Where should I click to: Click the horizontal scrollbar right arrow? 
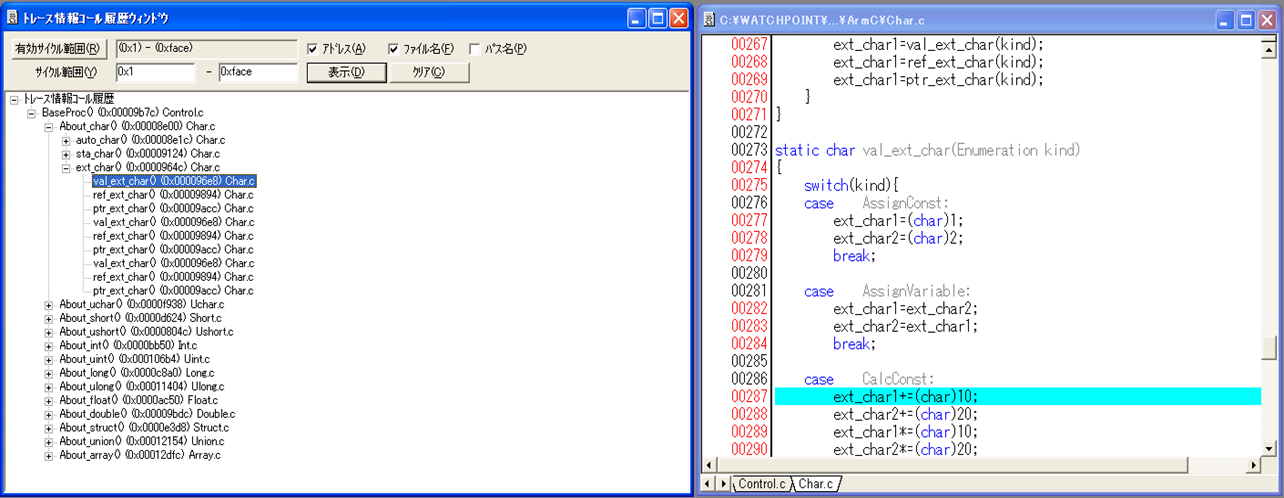[1253, 465]
